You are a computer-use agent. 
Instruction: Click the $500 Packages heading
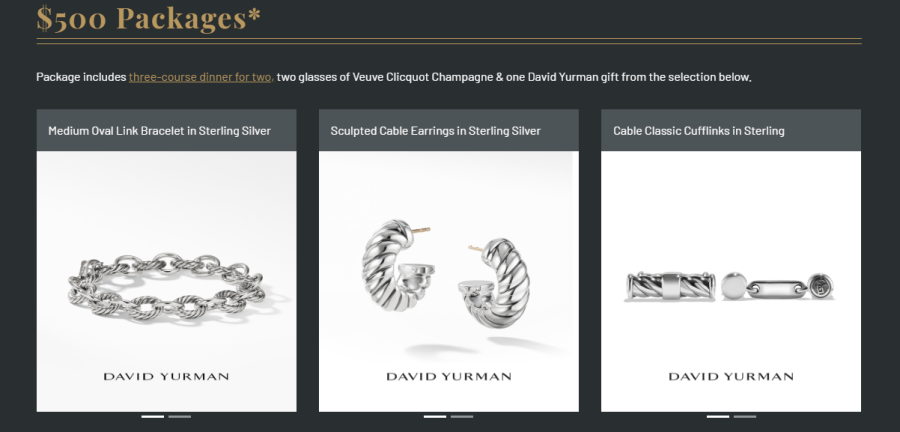tap(149, 18)
